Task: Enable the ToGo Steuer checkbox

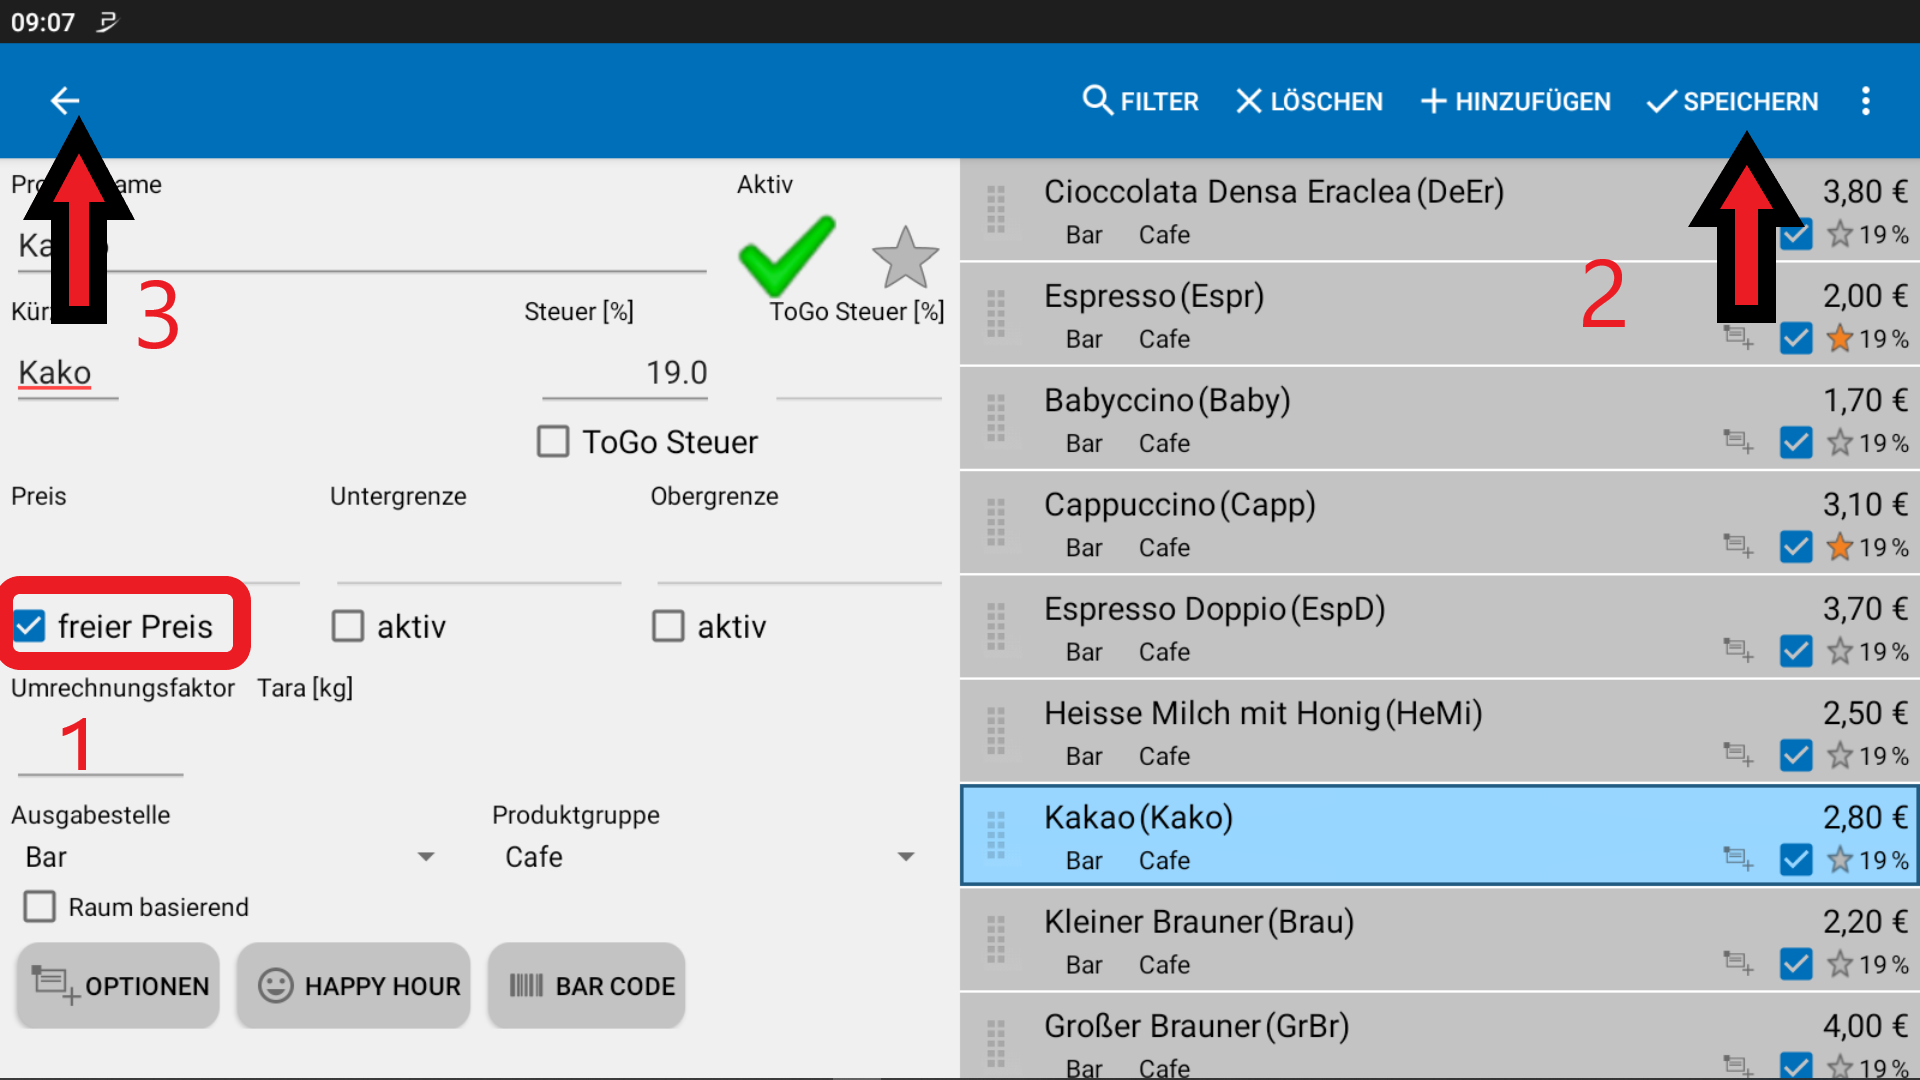Action: 553,441
